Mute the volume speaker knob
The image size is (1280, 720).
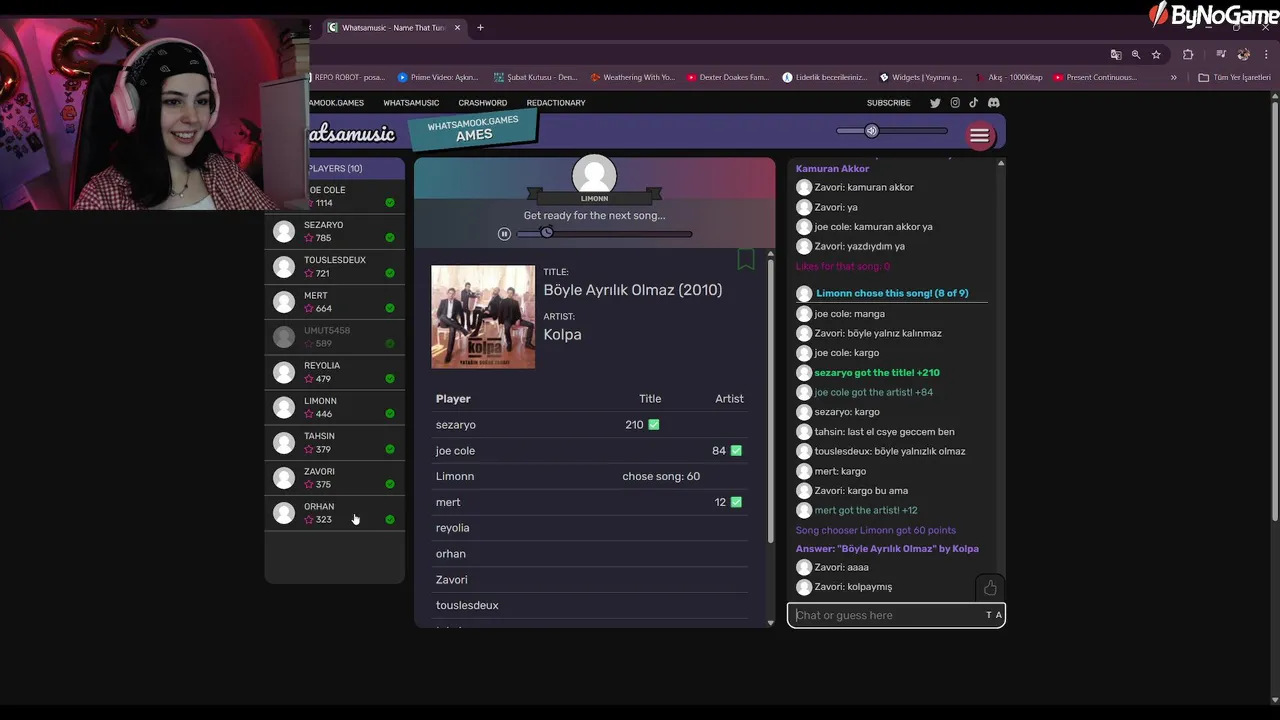(x=871, y=131)
